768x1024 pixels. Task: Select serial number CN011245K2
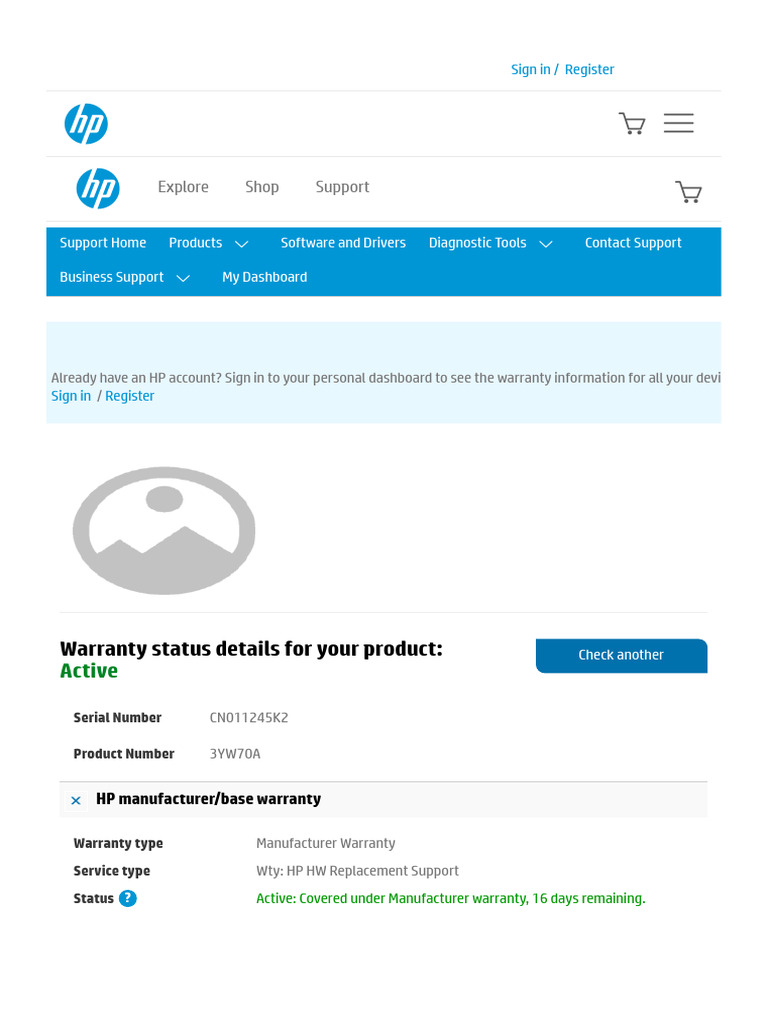point(249,718)
